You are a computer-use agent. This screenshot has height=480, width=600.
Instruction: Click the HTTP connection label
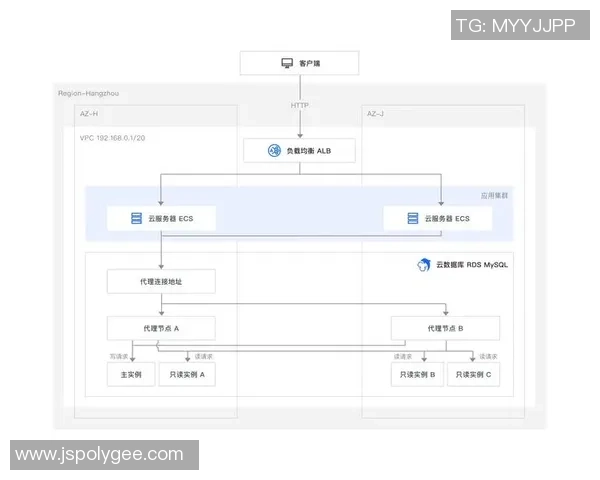click(300, 104)
